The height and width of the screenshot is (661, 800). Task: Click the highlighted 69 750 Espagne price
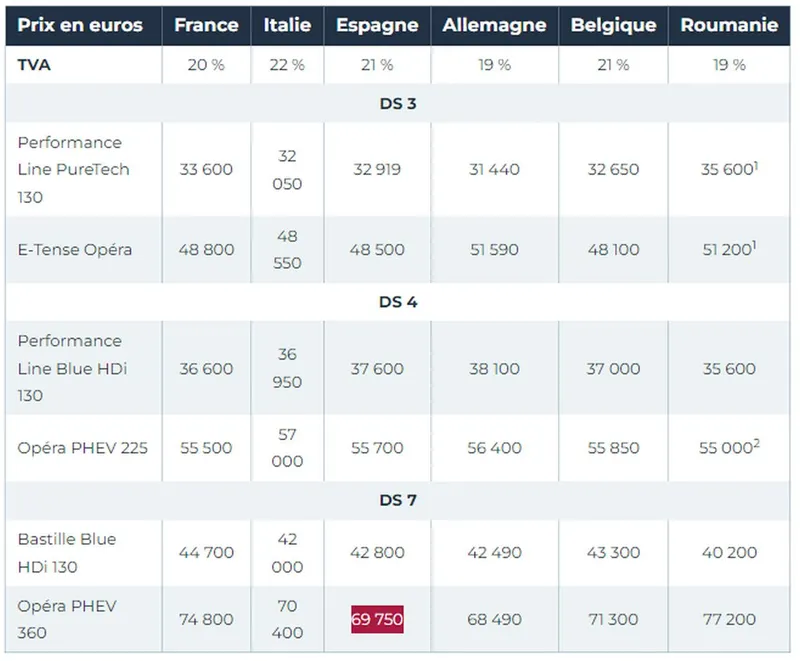[x=377, y=619]
